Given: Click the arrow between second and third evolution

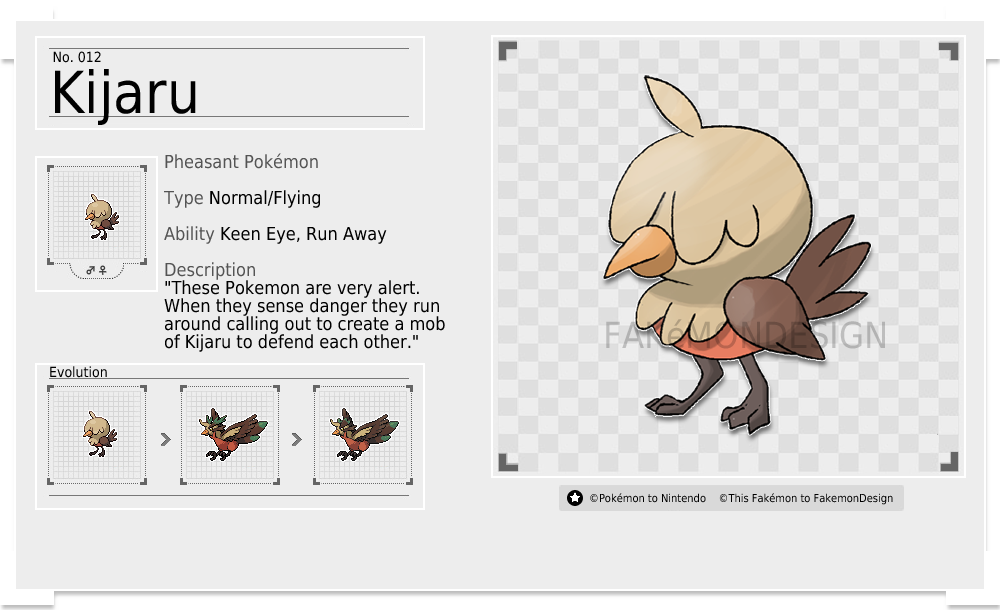Looking at the screenshot, I should (297, 440).
